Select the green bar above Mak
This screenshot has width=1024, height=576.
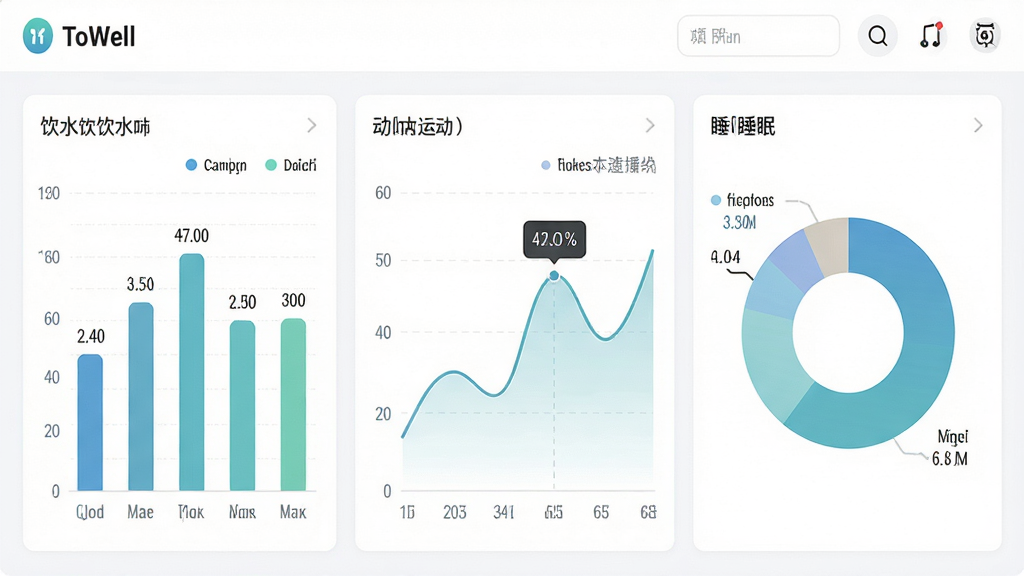pyautogui.click(x=293, y=405)
